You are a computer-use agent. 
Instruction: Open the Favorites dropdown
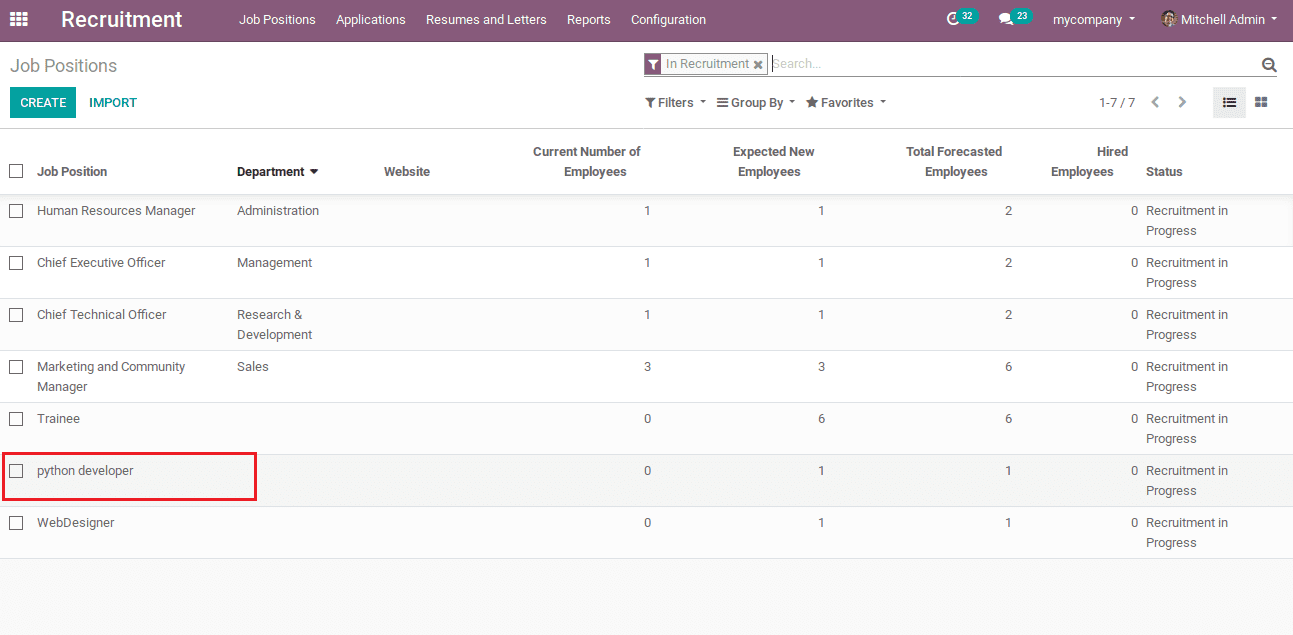click(846, 103)
